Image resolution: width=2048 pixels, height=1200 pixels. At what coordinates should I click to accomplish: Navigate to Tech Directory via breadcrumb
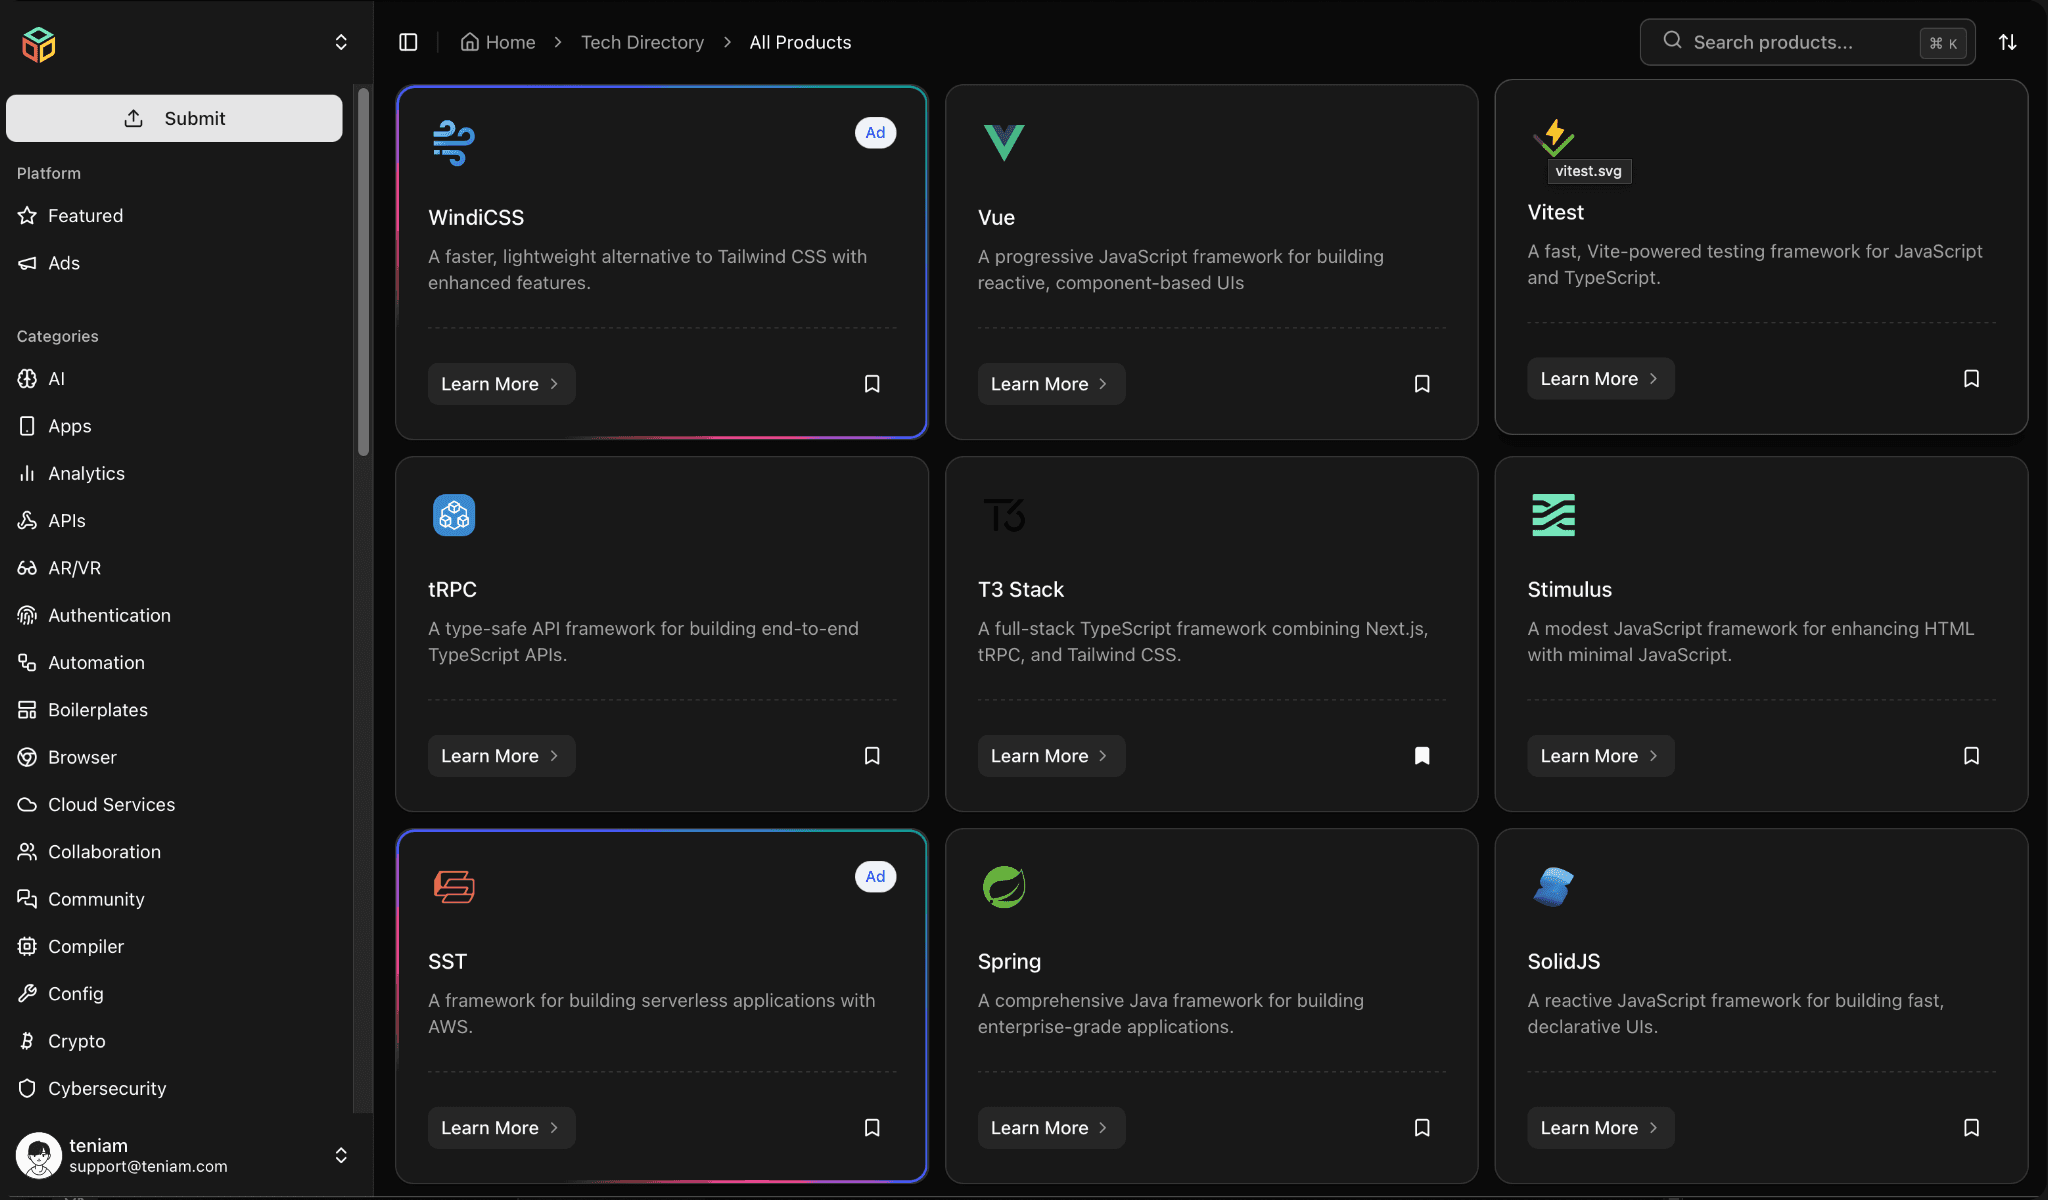(x=642, y=42)
